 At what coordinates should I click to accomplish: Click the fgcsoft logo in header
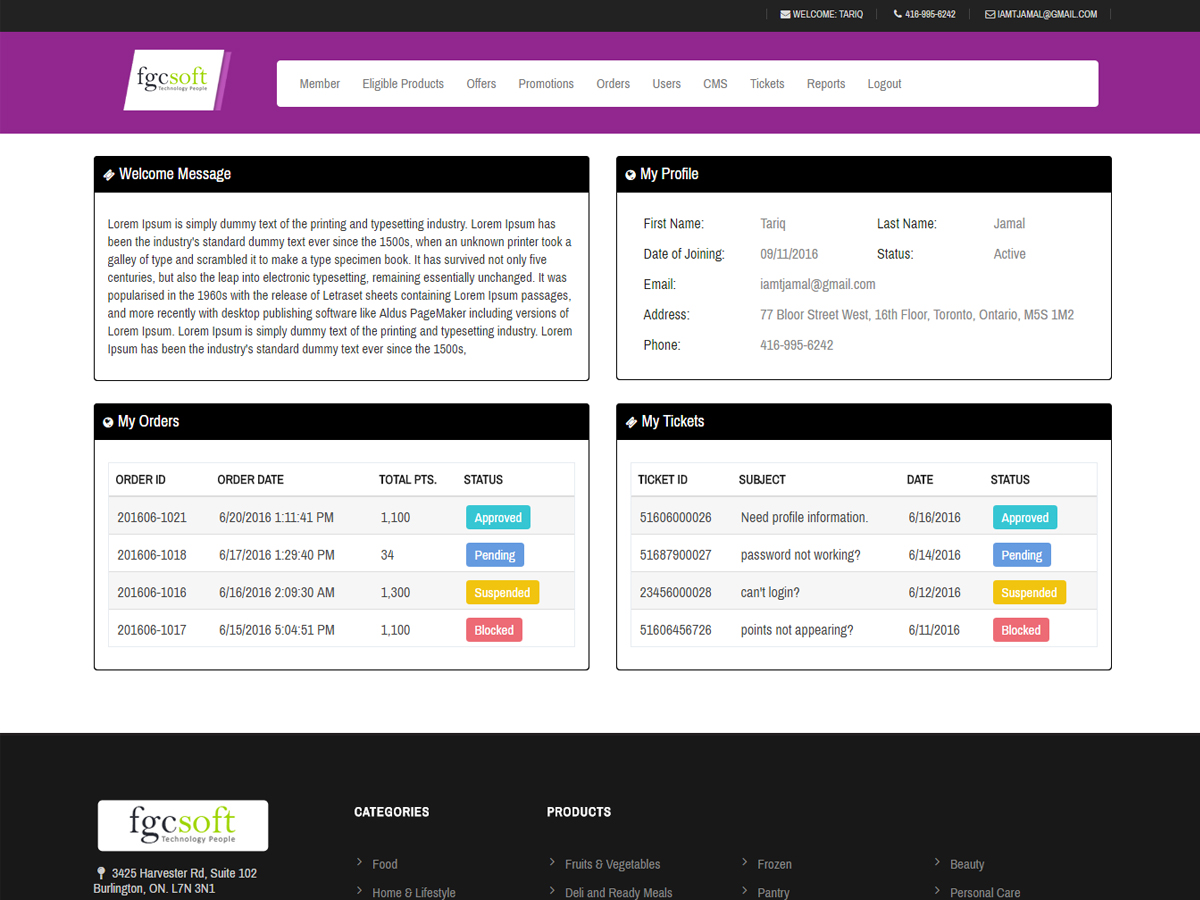coord(177,80)
